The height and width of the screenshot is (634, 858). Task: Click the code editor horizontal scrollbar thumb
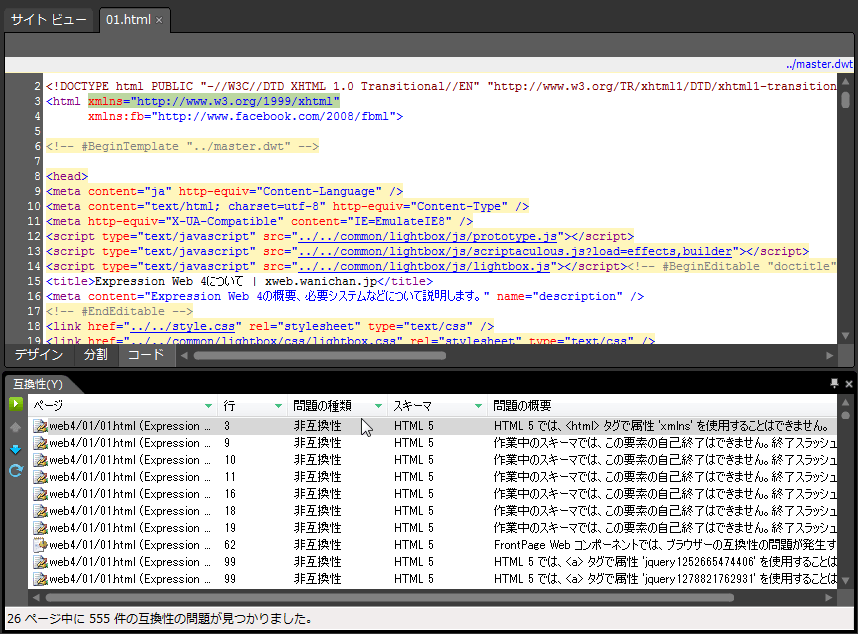[320, 356]
